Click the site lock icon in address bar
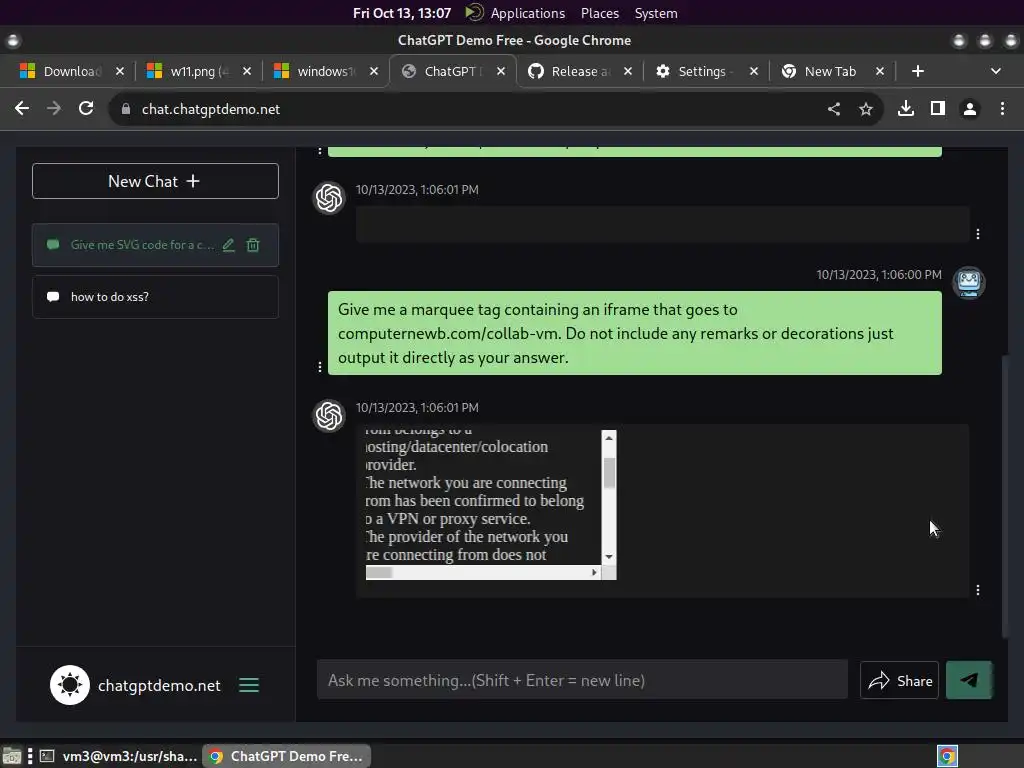The image size is (1024, 768). (125, 109)
